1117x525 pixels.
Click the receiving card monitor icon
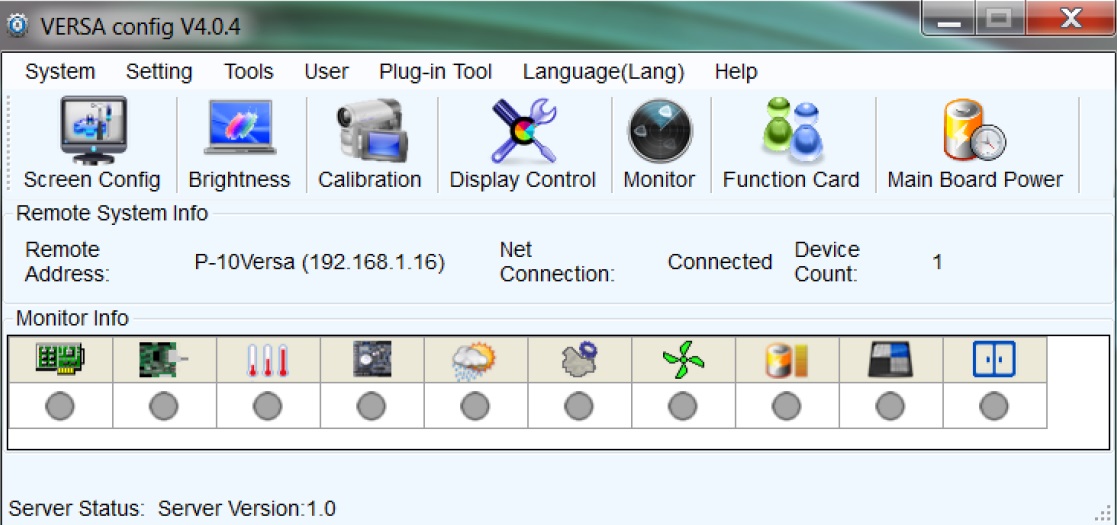pyautogui.click(x=164, y=360)
